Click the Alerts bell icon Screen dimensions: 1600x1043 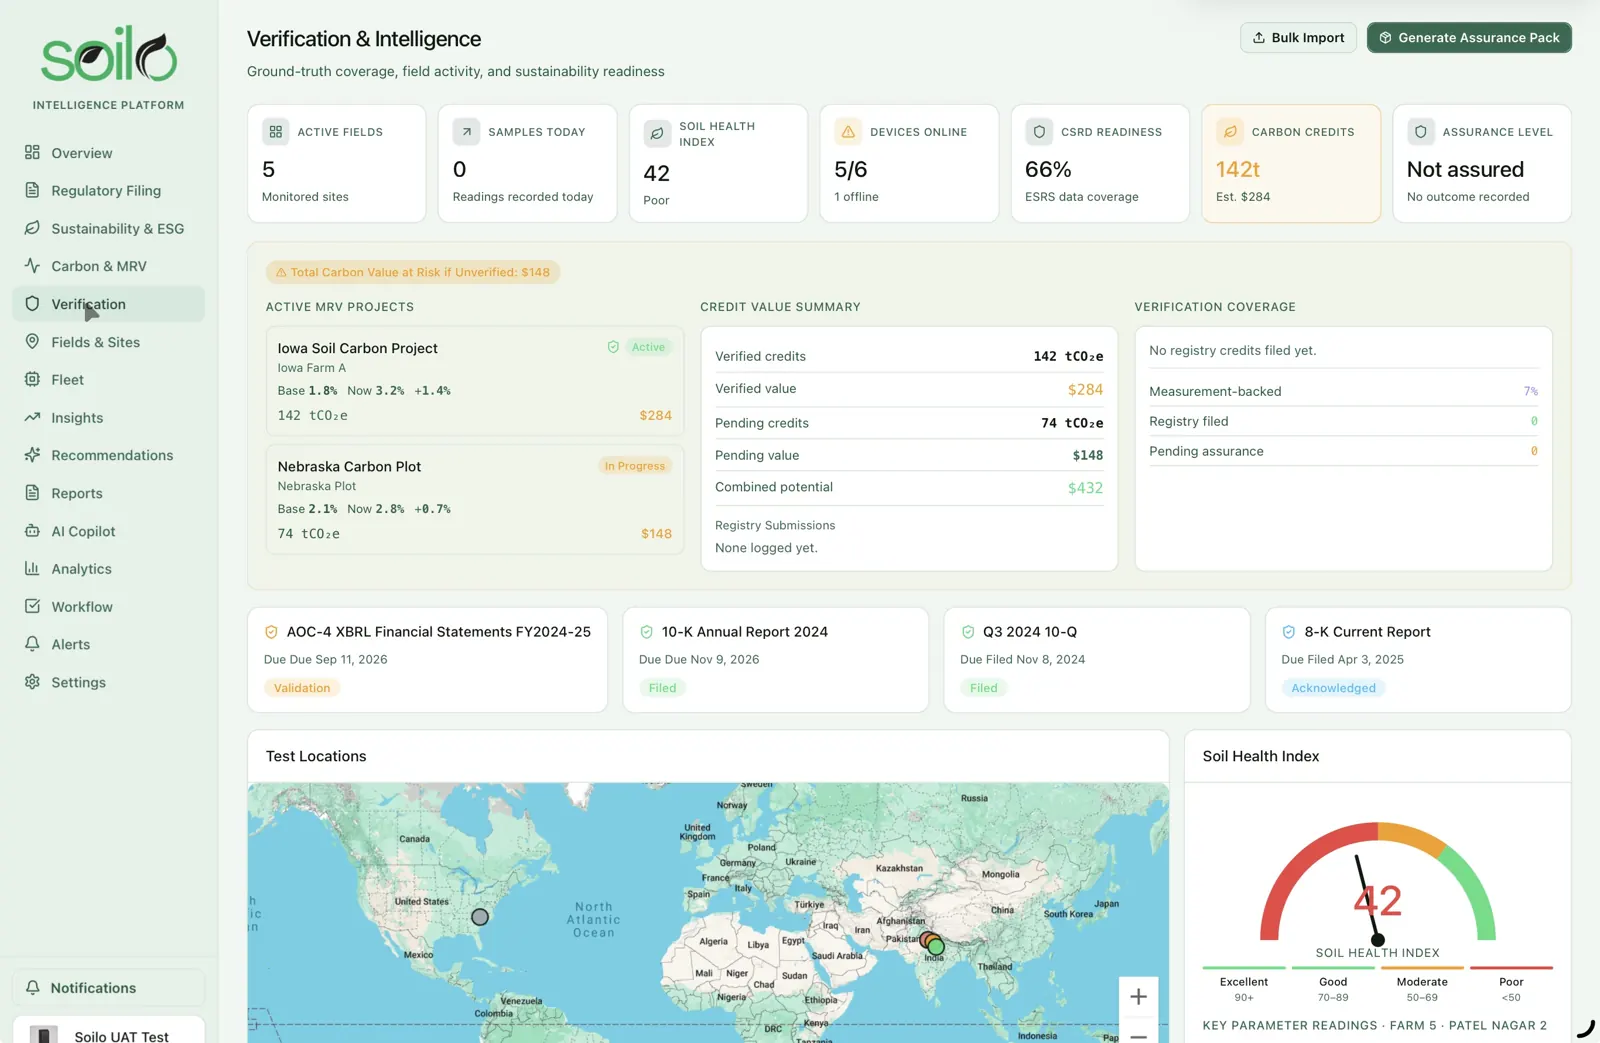32,644
